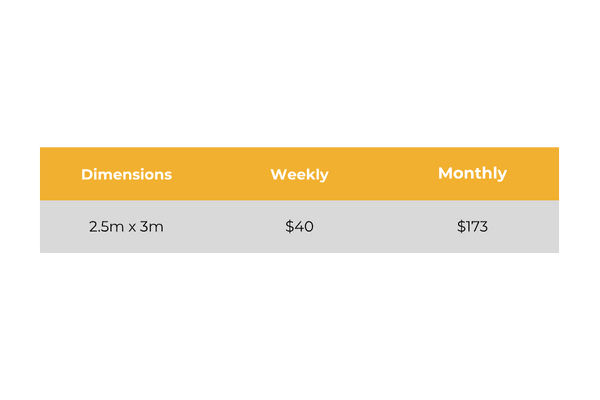The image size is (600, 400).
Task: Click the gray row area right of $173
Action: coord(523,227)
